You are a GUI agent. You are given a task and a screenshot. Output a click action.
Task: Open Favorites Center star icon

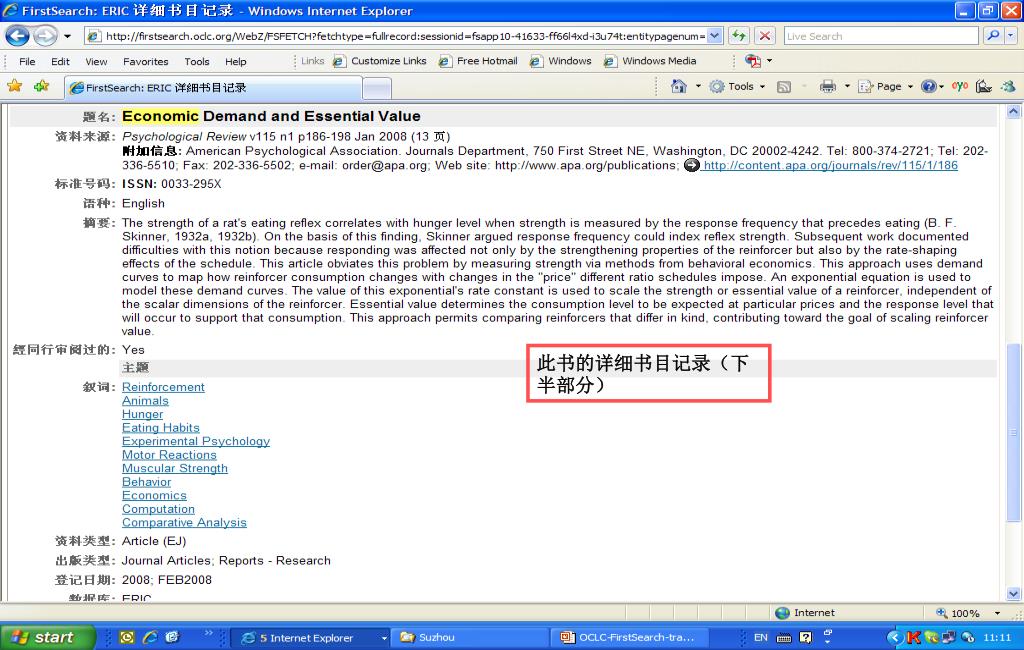tap(14, 86)
